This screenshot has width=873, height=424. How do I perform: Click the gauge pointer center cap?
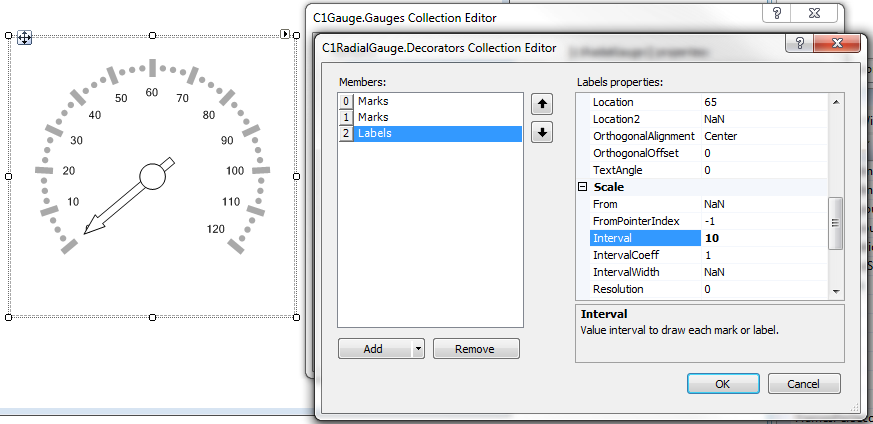pos(152,177)
